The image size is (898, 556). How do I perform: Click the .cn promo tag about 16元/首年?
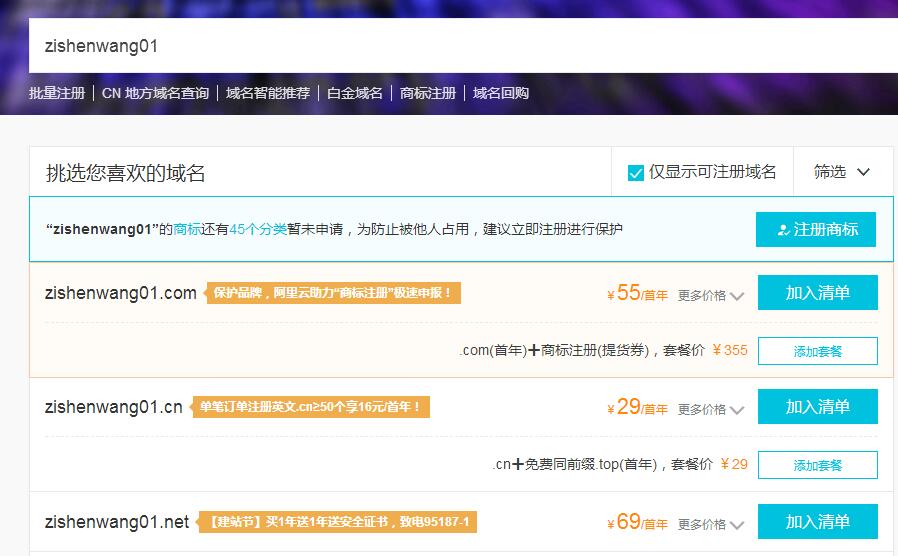(x=310, y=407)
